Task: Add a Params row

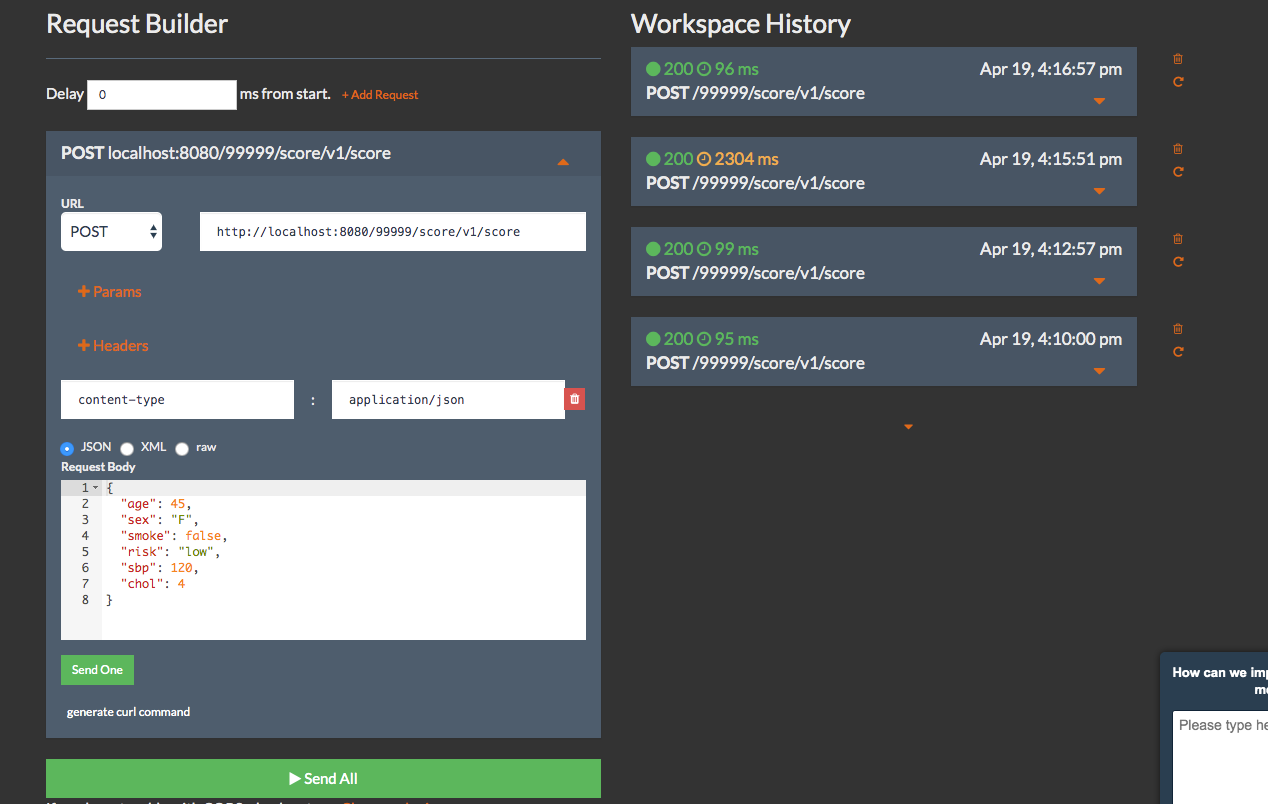Action: point(109,292)
